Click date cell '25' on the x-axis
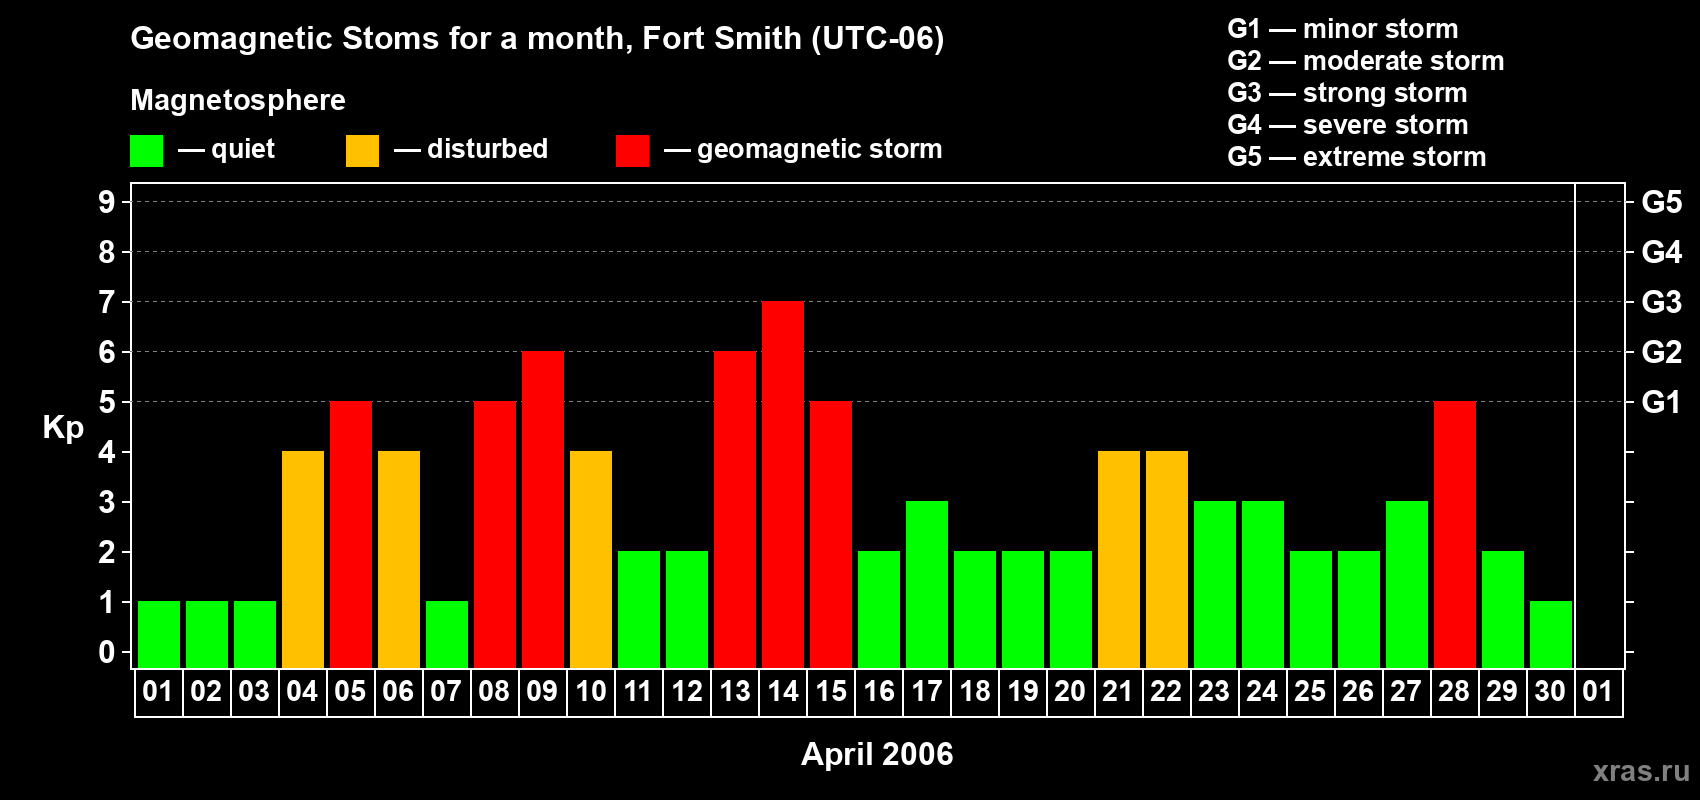1700x800 pixels. point(1311,692)
